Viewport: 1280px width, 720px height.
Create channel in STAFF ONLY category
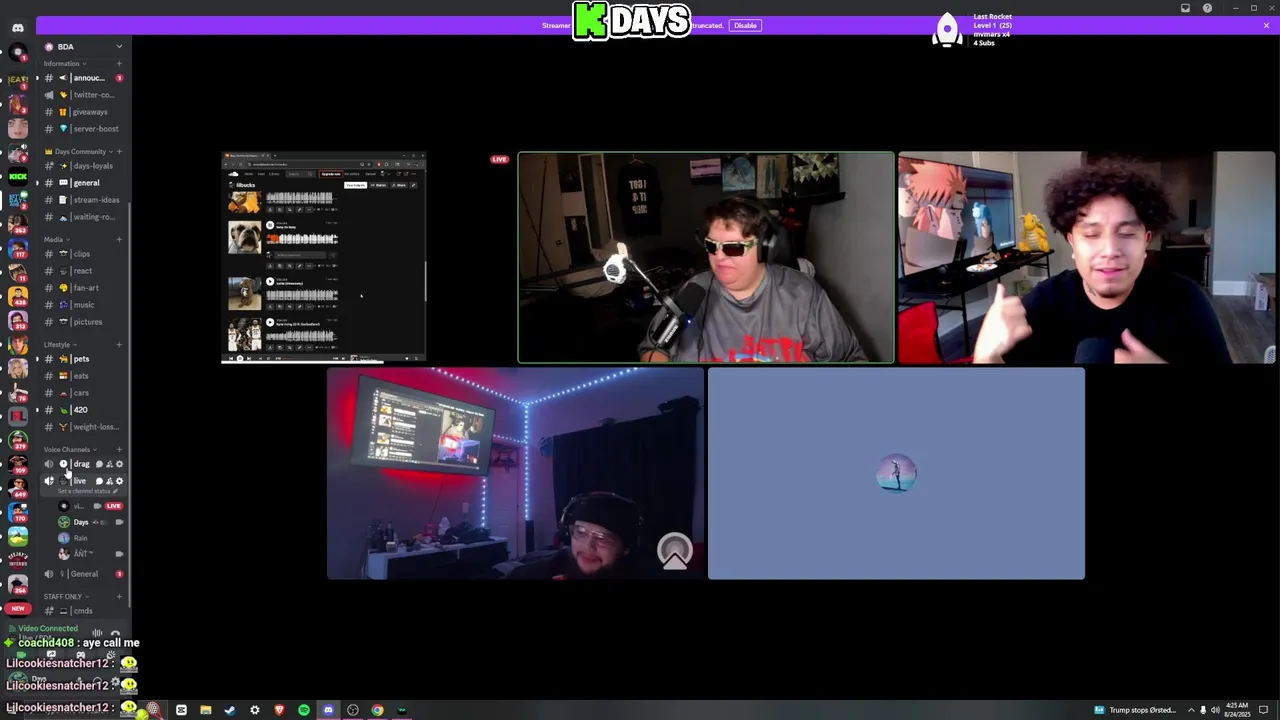[x=119, y=597]
